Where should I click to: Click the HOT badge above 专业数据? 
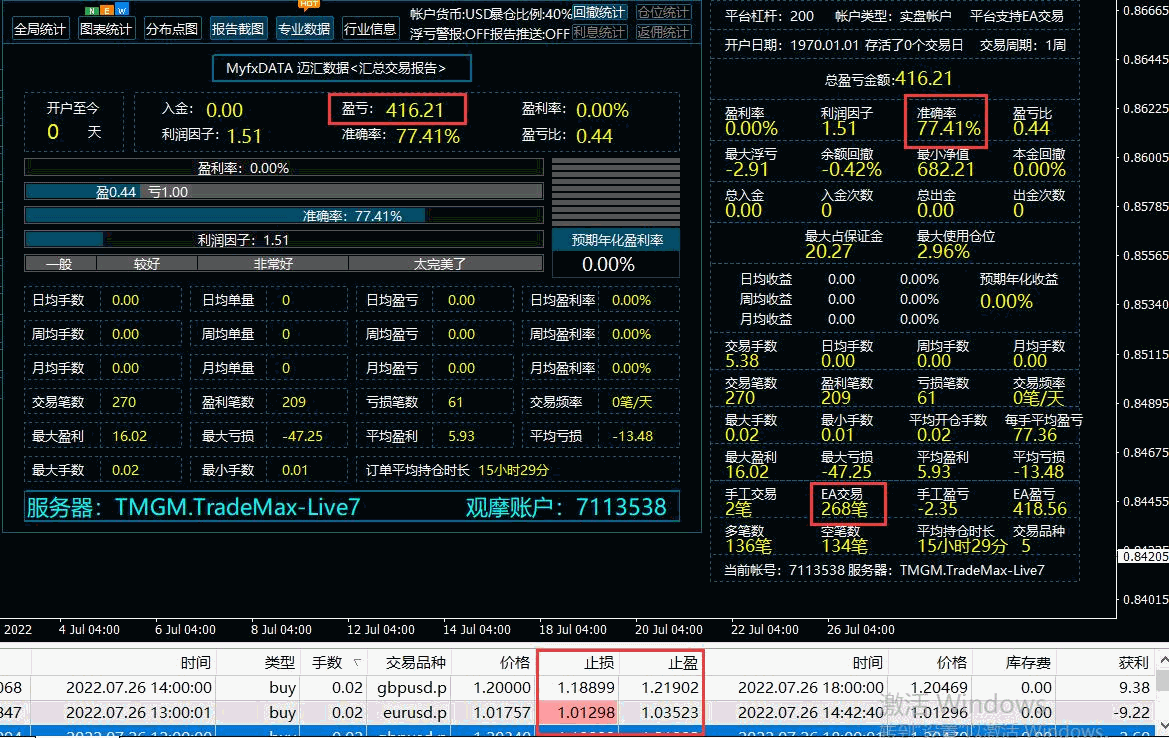pos(309,4)
